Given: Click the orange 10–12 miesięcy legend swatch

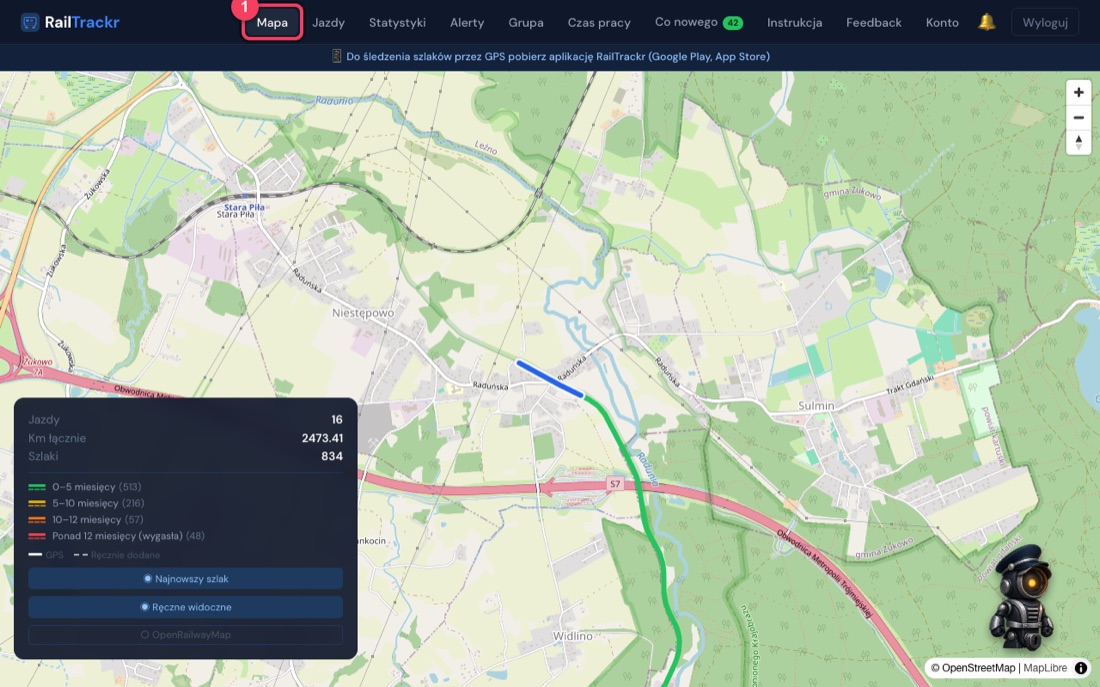Looking at the screenshot, I should (36, 519).
